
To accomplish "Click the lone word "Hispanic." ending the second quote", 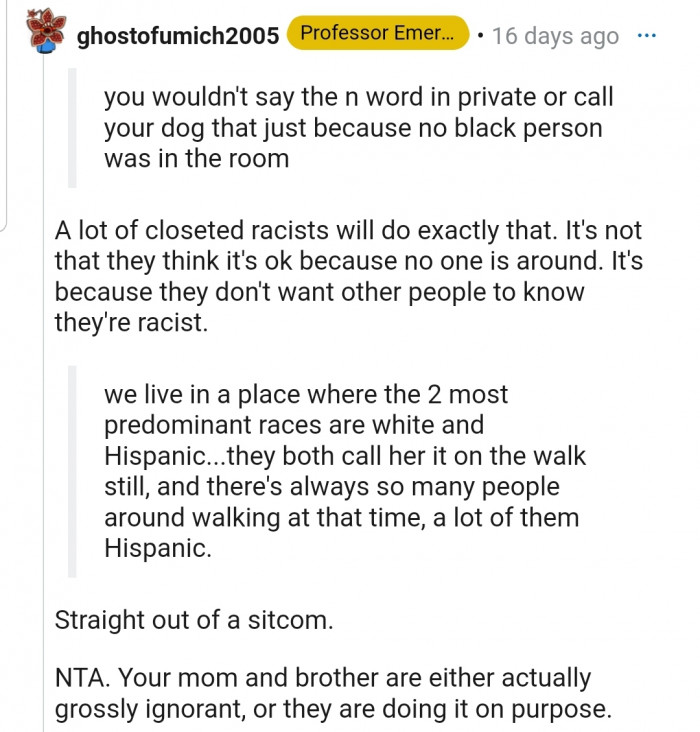I will [158, 548].
